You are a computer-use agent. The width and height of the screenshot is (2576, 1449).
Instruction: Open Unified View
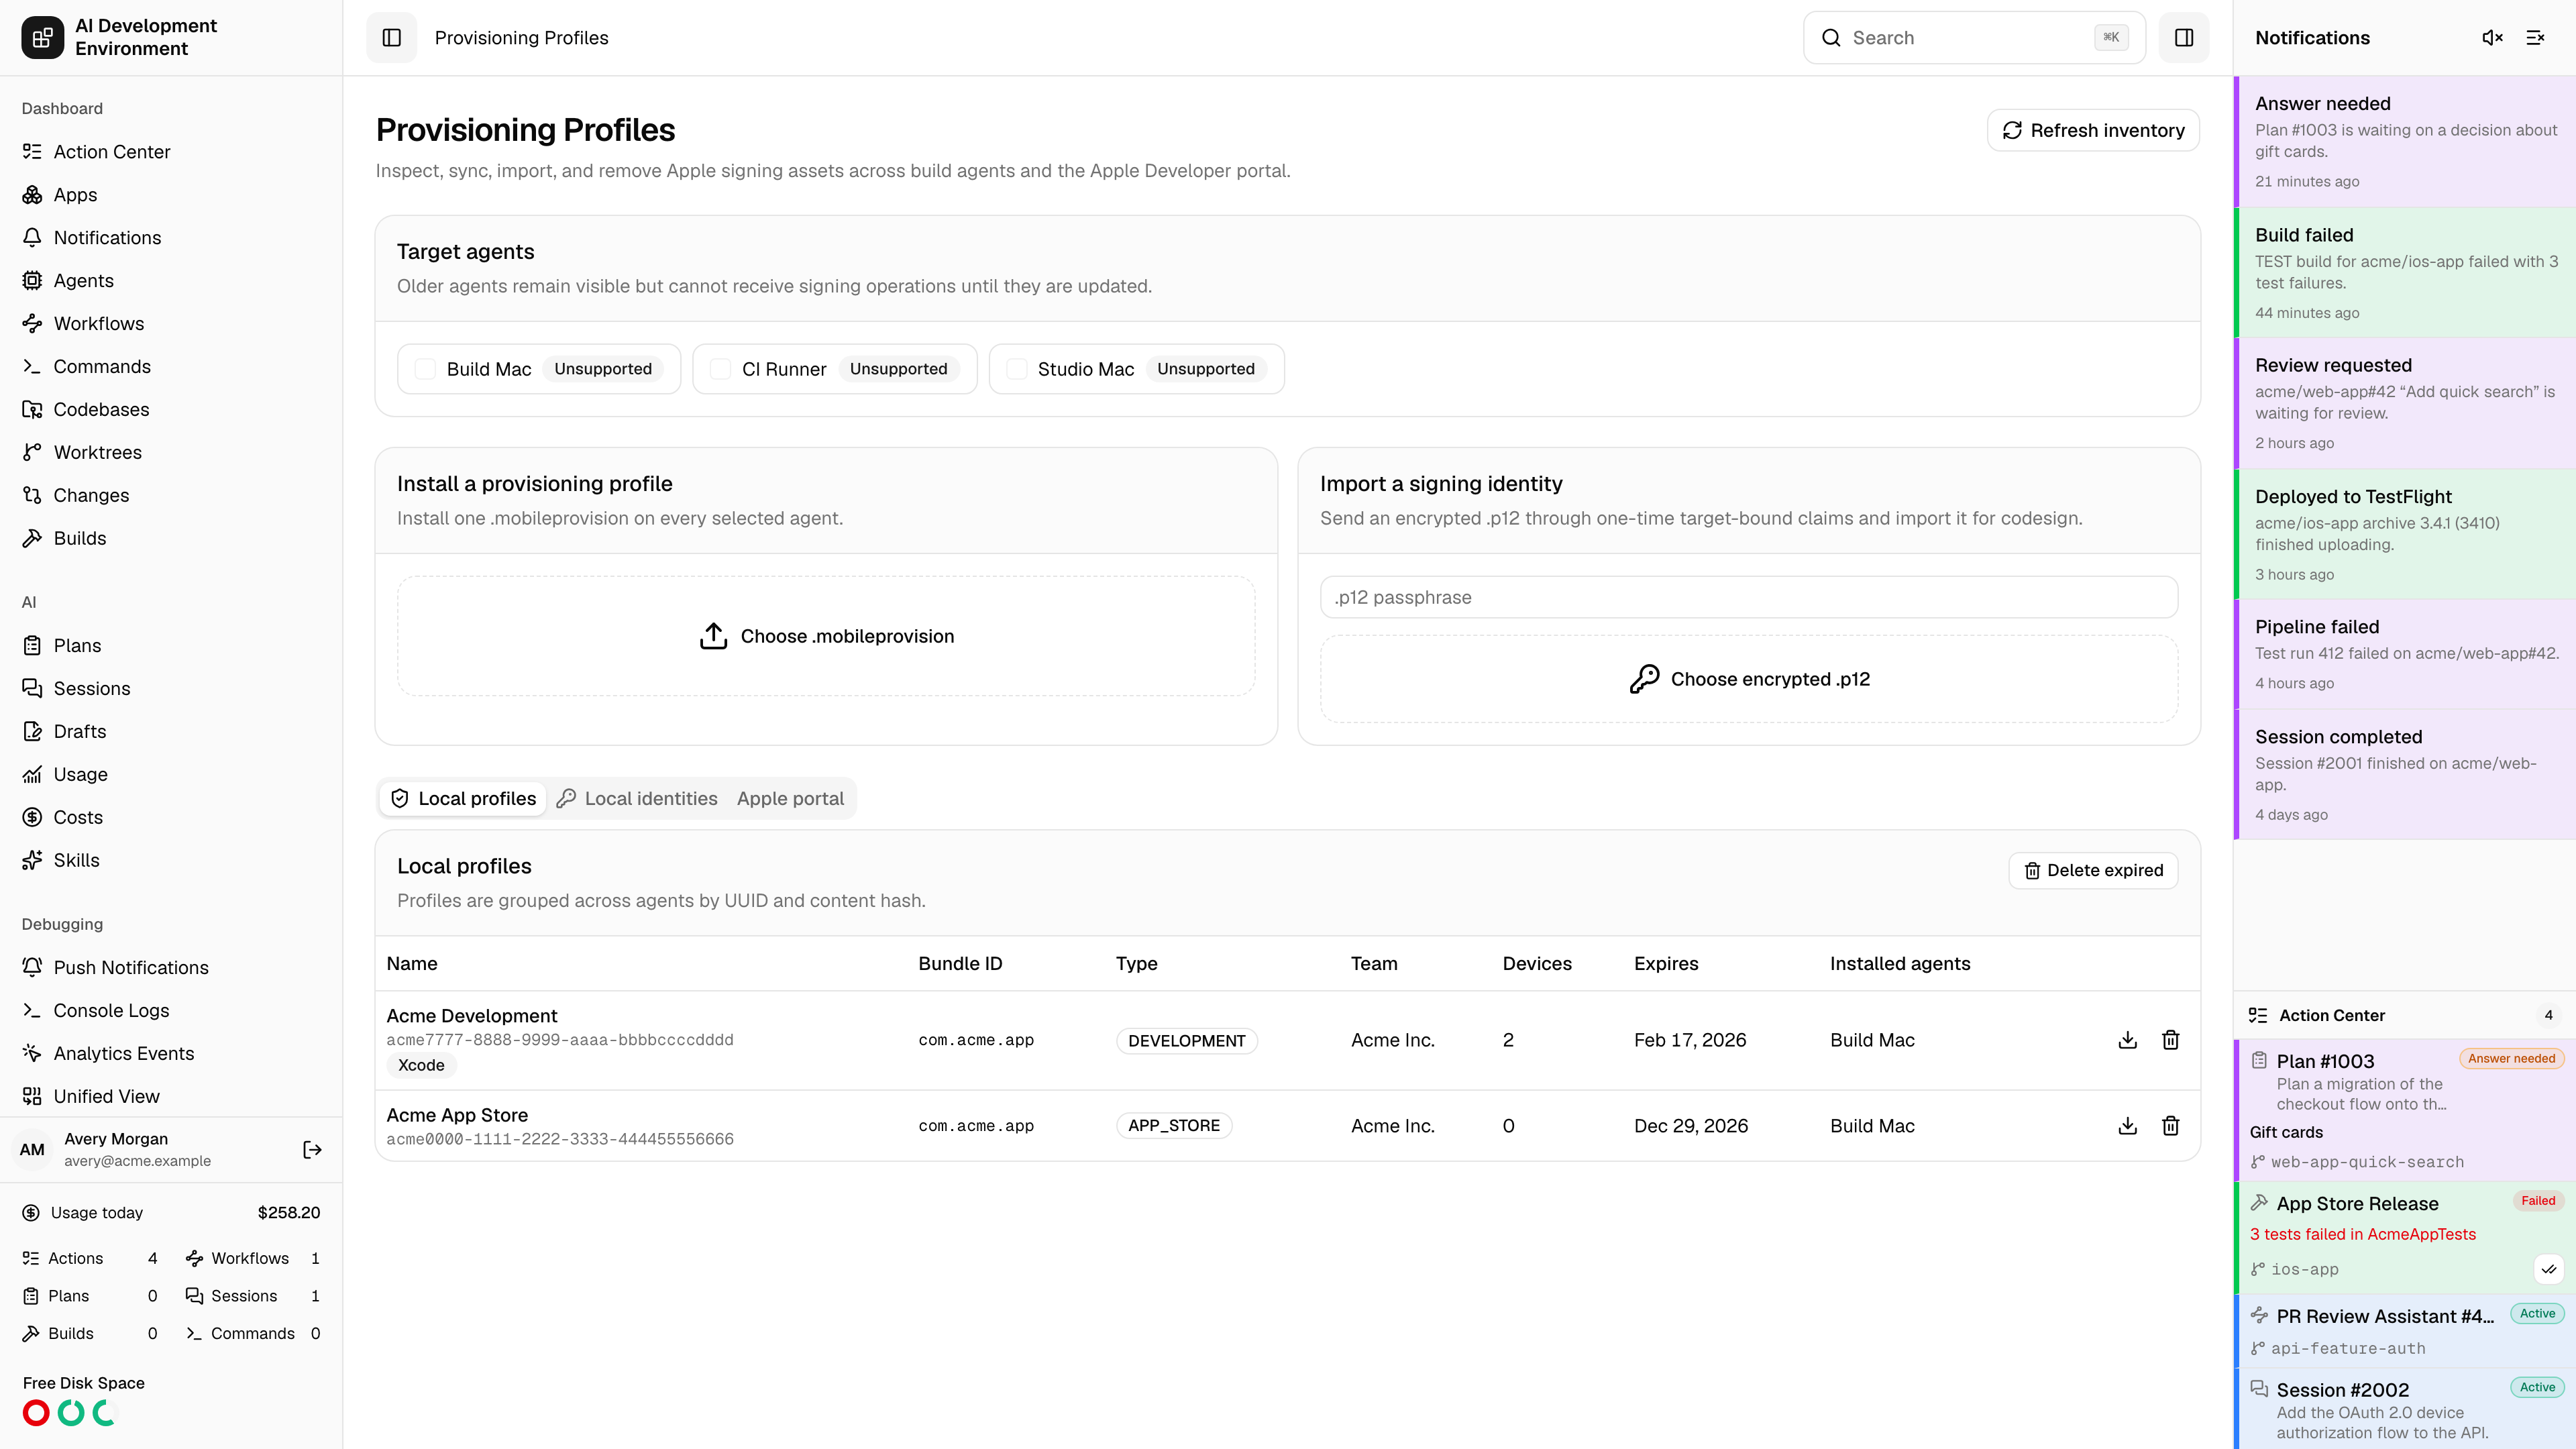pos(171,1097)
